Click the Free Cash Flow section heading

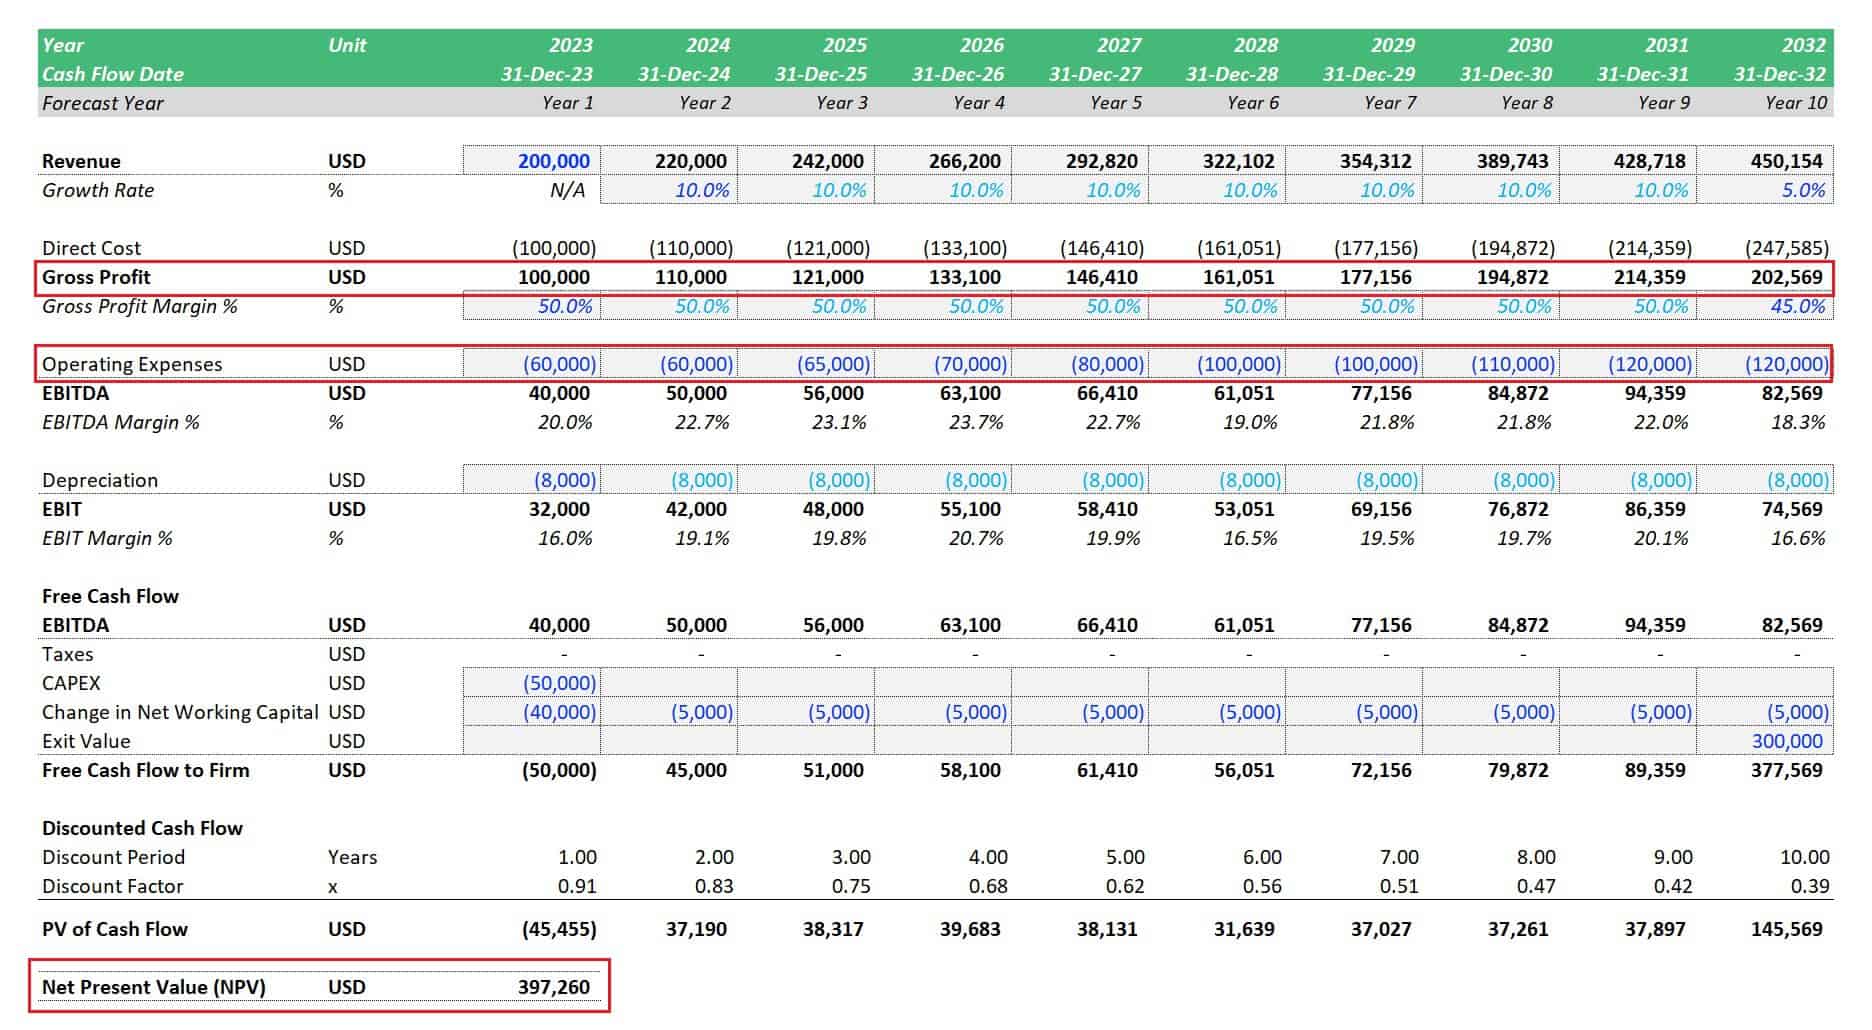[x=110, y=596]
